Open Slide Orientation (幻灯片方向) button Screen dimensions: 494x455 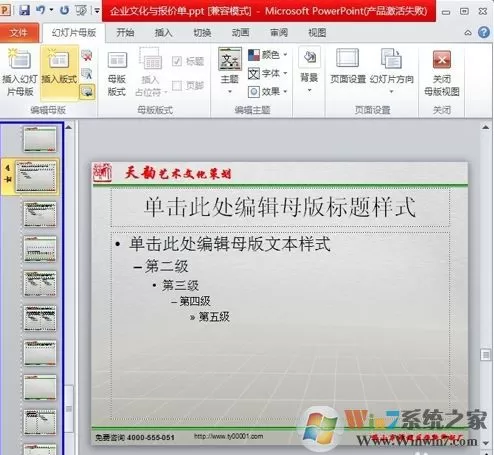392,71
